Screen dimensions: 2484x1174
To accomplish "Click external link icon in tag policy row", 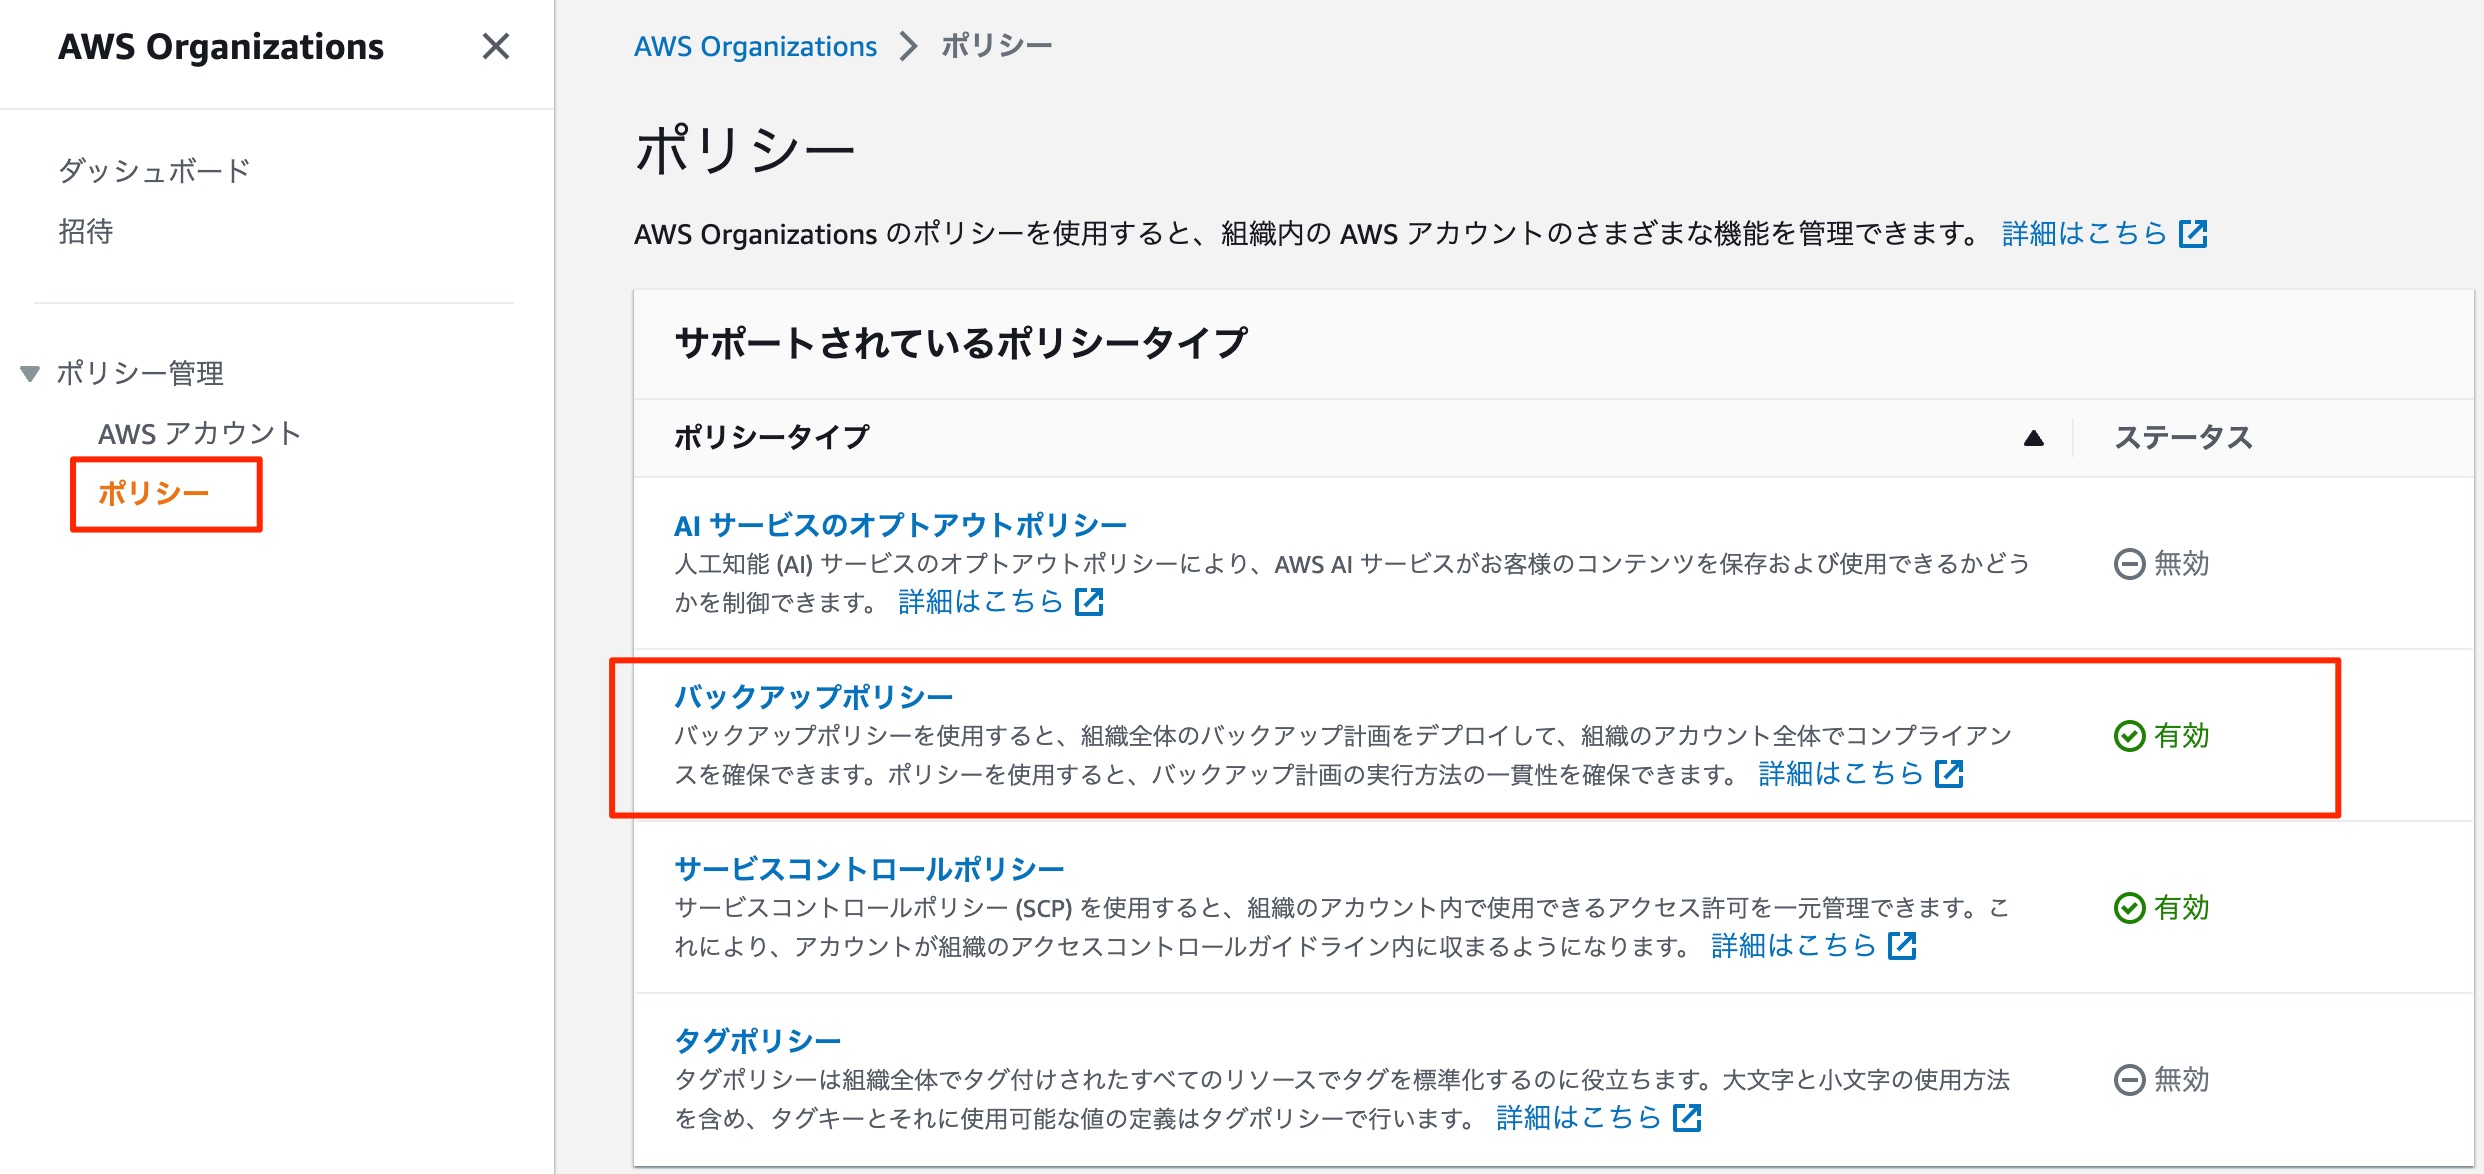I will tap(1687, 1117).
